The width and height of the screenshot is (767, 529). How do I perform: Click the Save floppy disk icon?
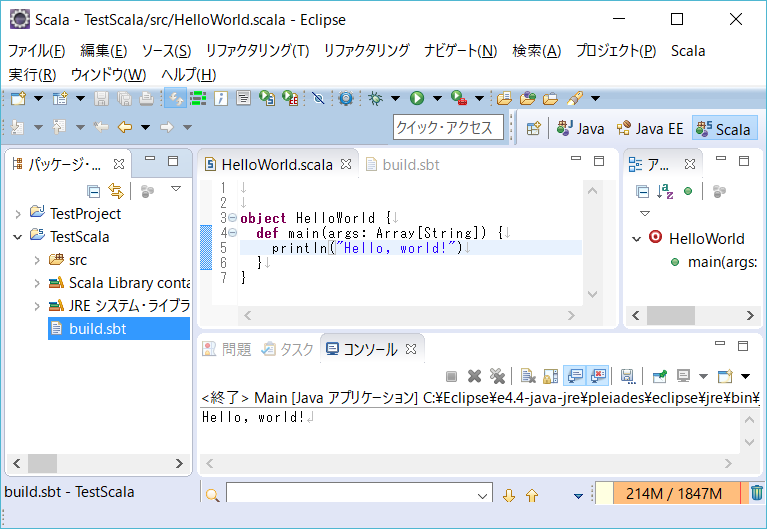click(x=101, y=98)
